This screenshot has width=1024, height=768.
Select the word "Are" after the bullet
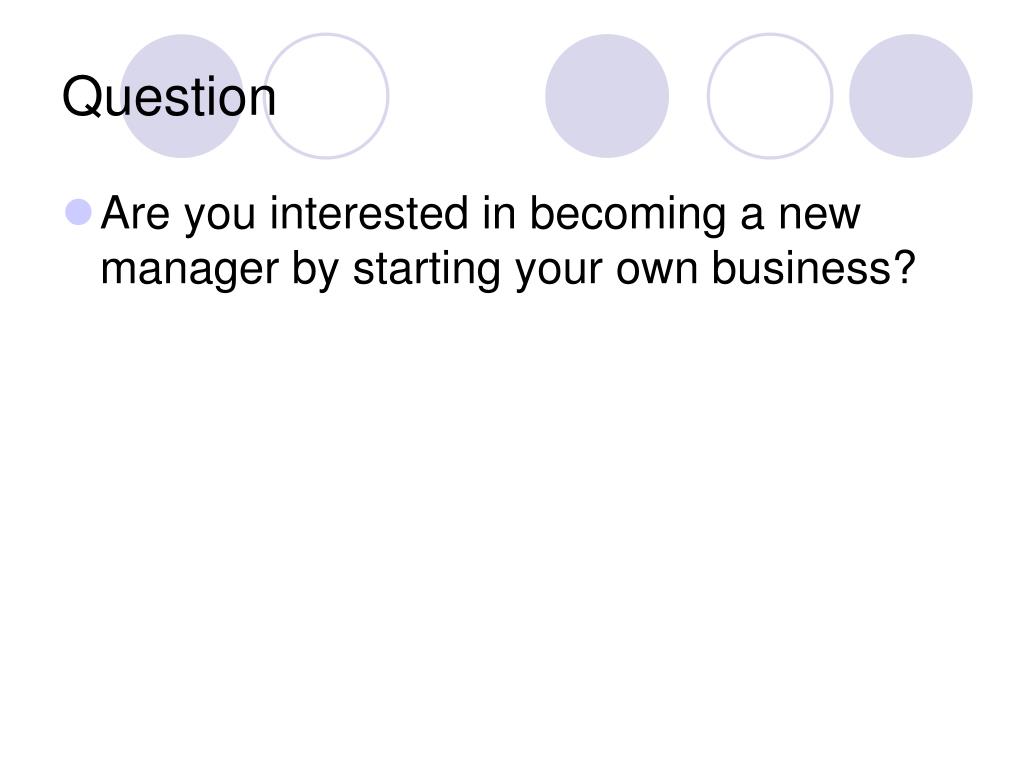(135, 214)
